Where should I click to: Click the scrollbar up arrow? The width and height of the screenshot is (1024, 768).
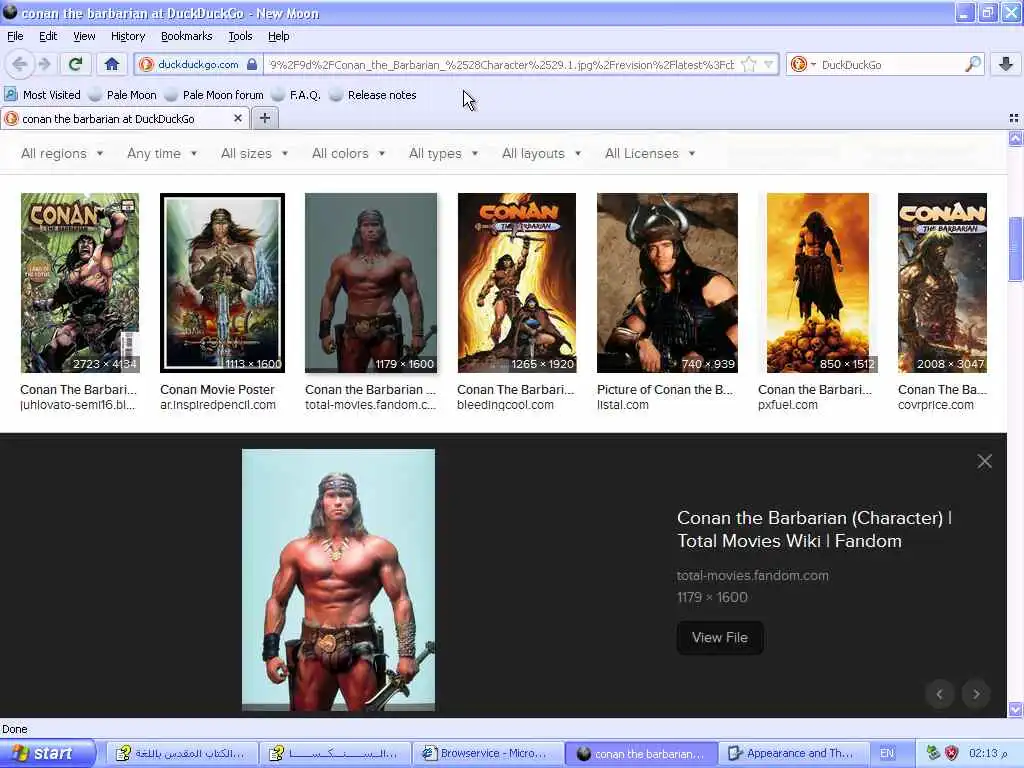[1016, 138]
